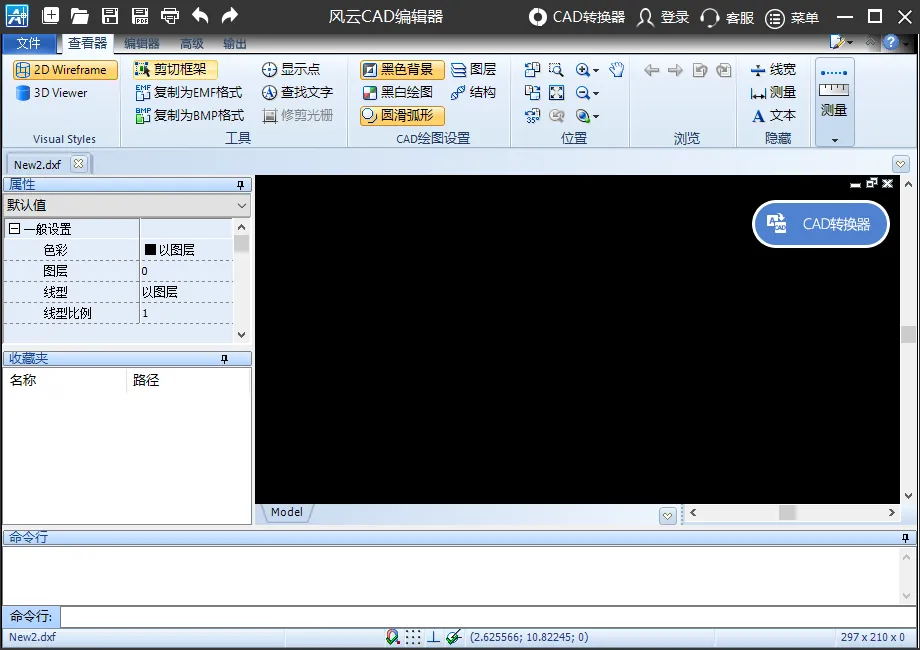This screenshot has height=650, width=920.
Task: Toggle the 黑色背景 black background option
Action: pyautogui.click(x=402, y=70)
